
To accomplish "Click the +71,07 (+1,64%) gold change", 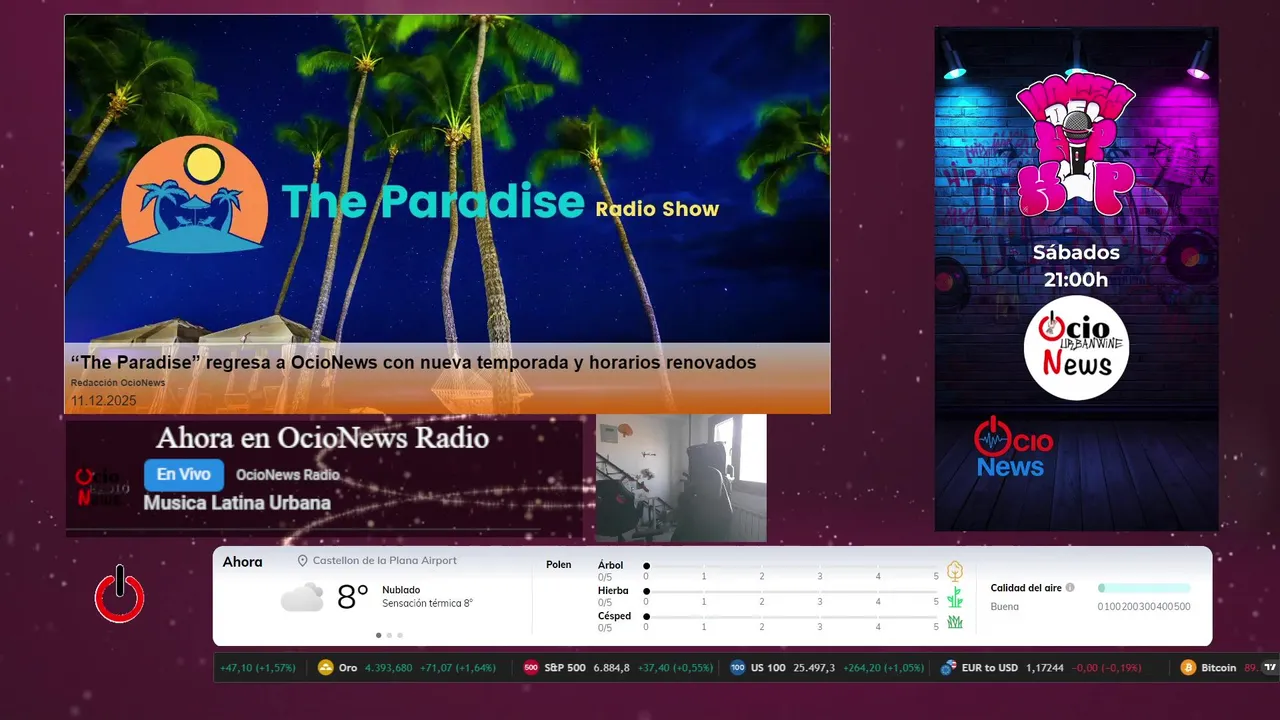I will point(458,668).
